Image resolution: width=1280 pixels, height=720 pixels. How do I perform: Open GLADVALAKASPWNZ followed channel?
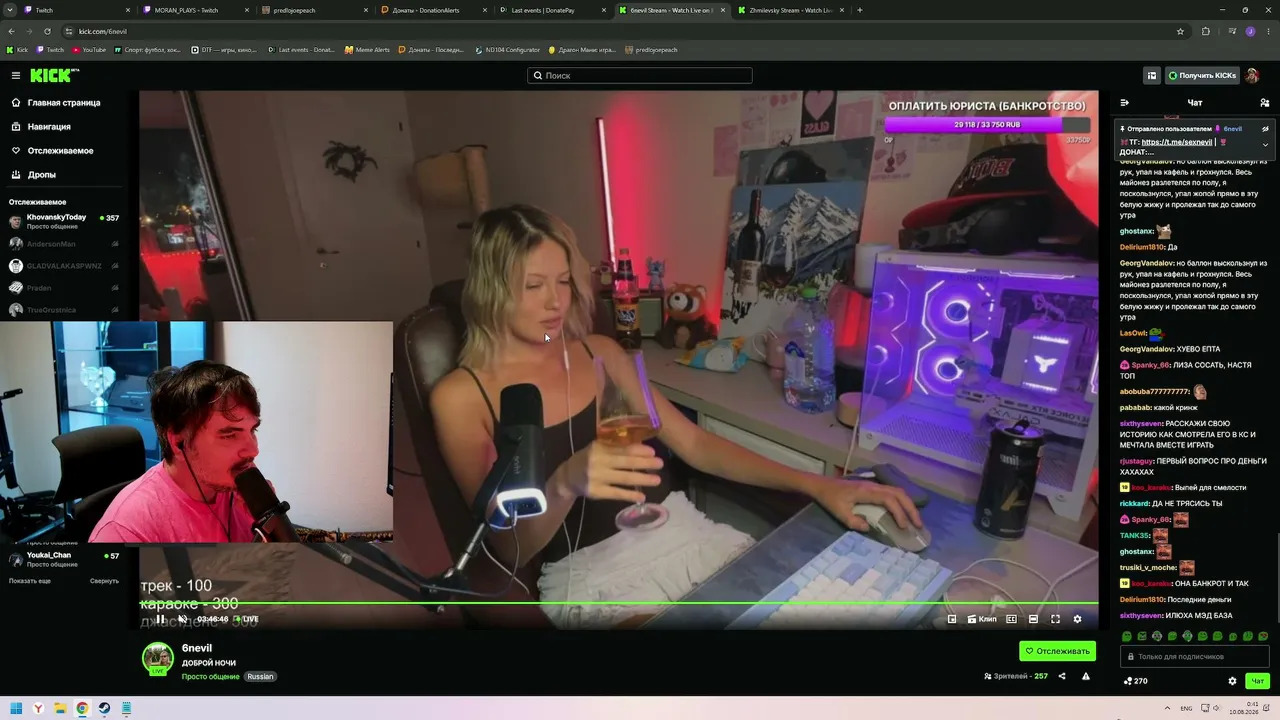[x=64, y=266]
